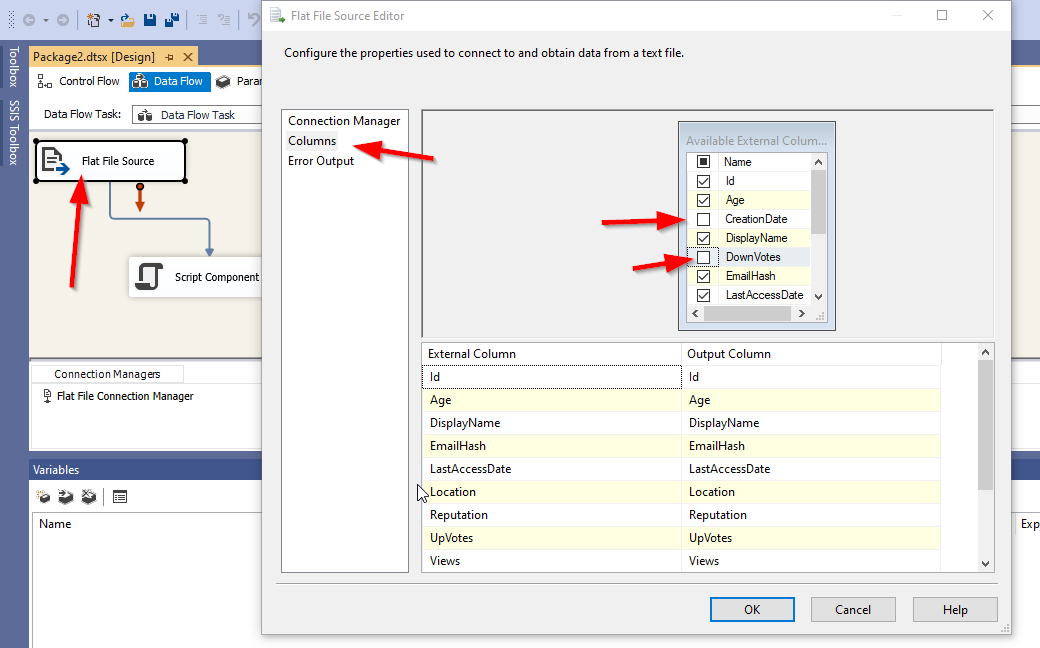Uncheck the DisplayName column checkbox
1040x648 pixels.
[704, 238]
